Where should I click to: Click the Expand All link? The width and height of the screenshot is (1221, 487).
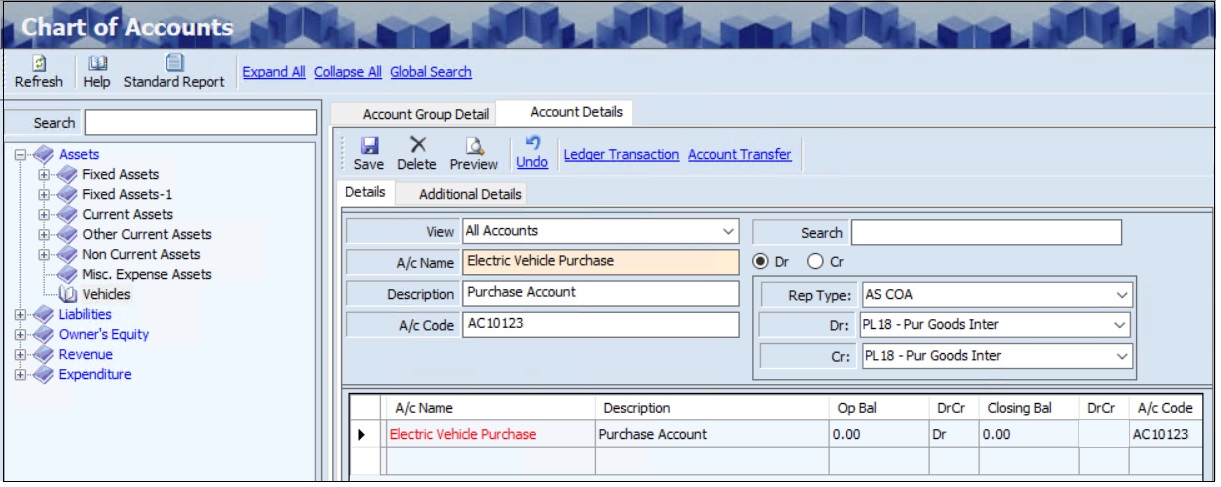pyautogui.click(x=274, y=72)
